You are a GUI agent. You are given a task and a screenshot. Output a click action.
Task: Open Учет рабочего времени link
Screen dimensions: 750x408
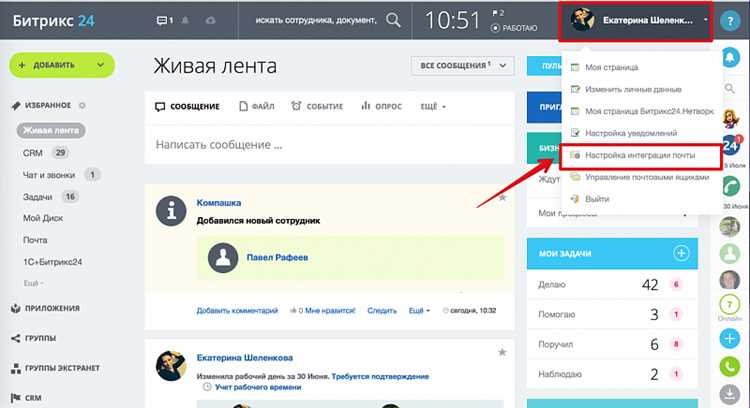point(258,387)
